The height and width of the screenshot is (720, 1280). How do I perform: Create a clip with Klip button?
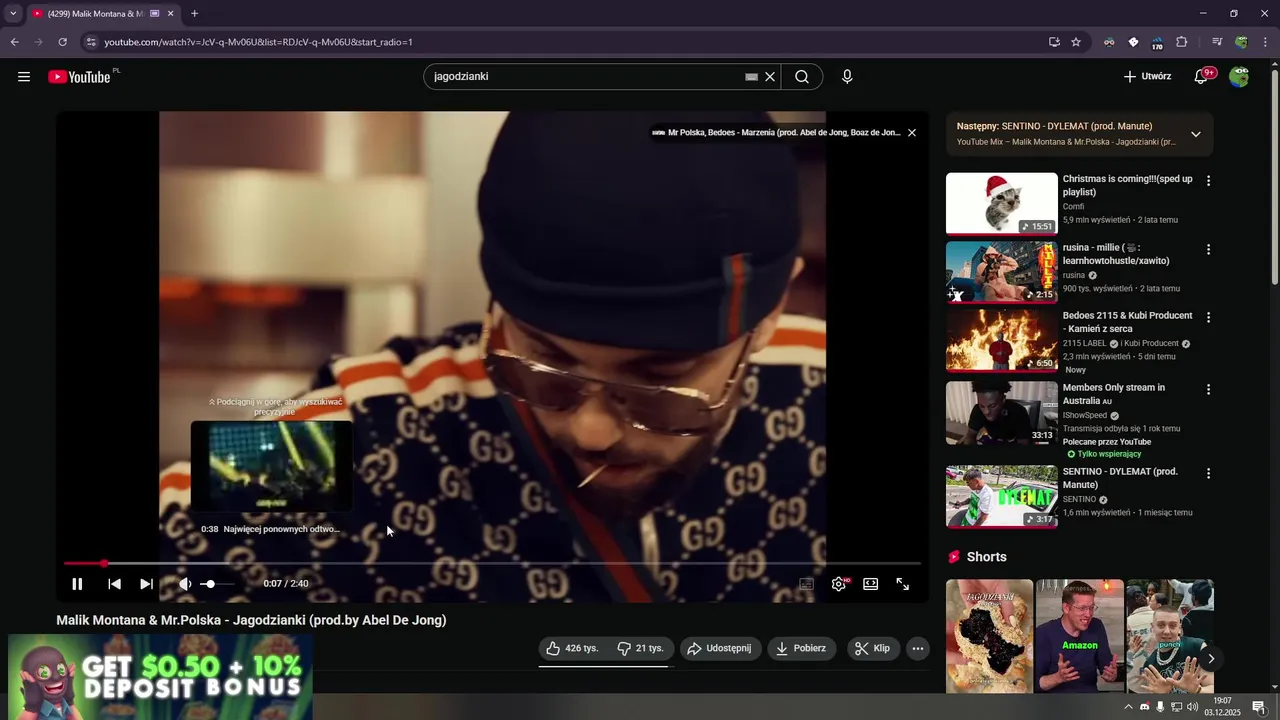(x=873, y=648)
